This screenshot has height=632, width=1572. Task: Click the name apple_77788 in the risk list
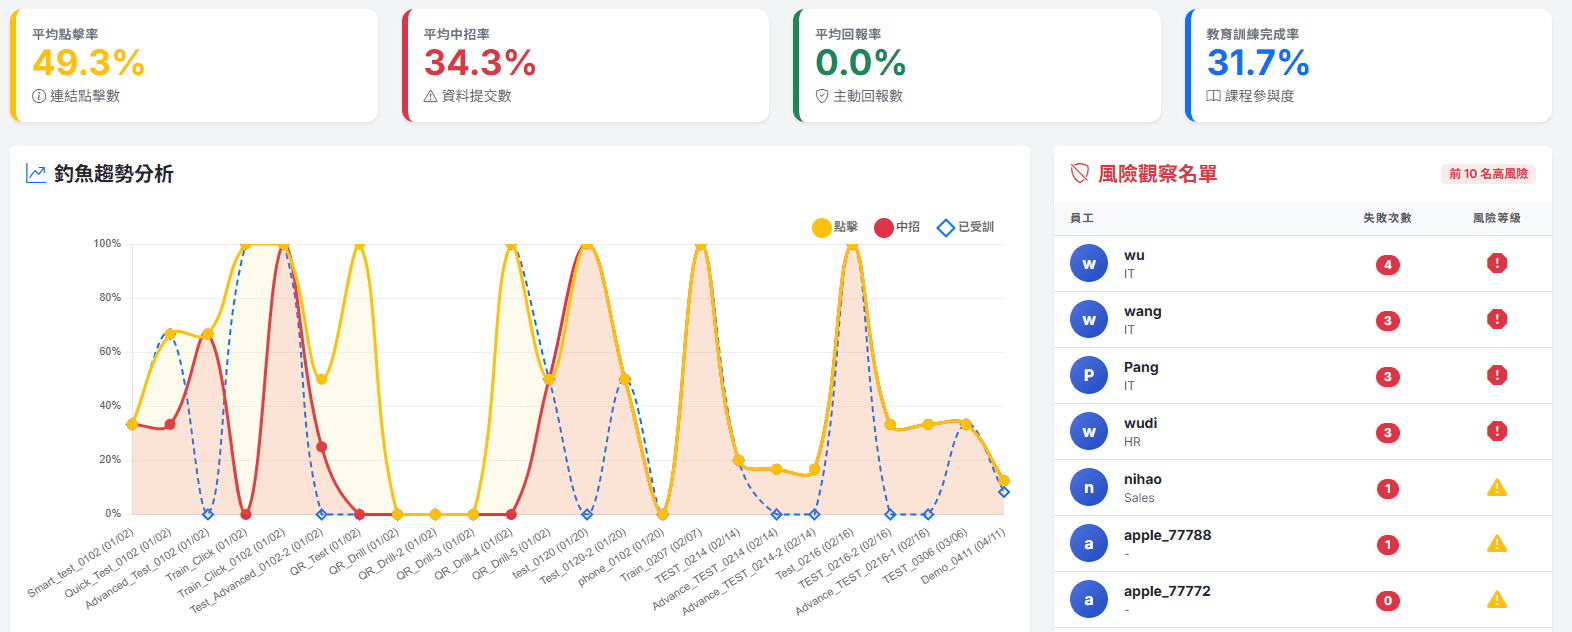click(1167, 535)
